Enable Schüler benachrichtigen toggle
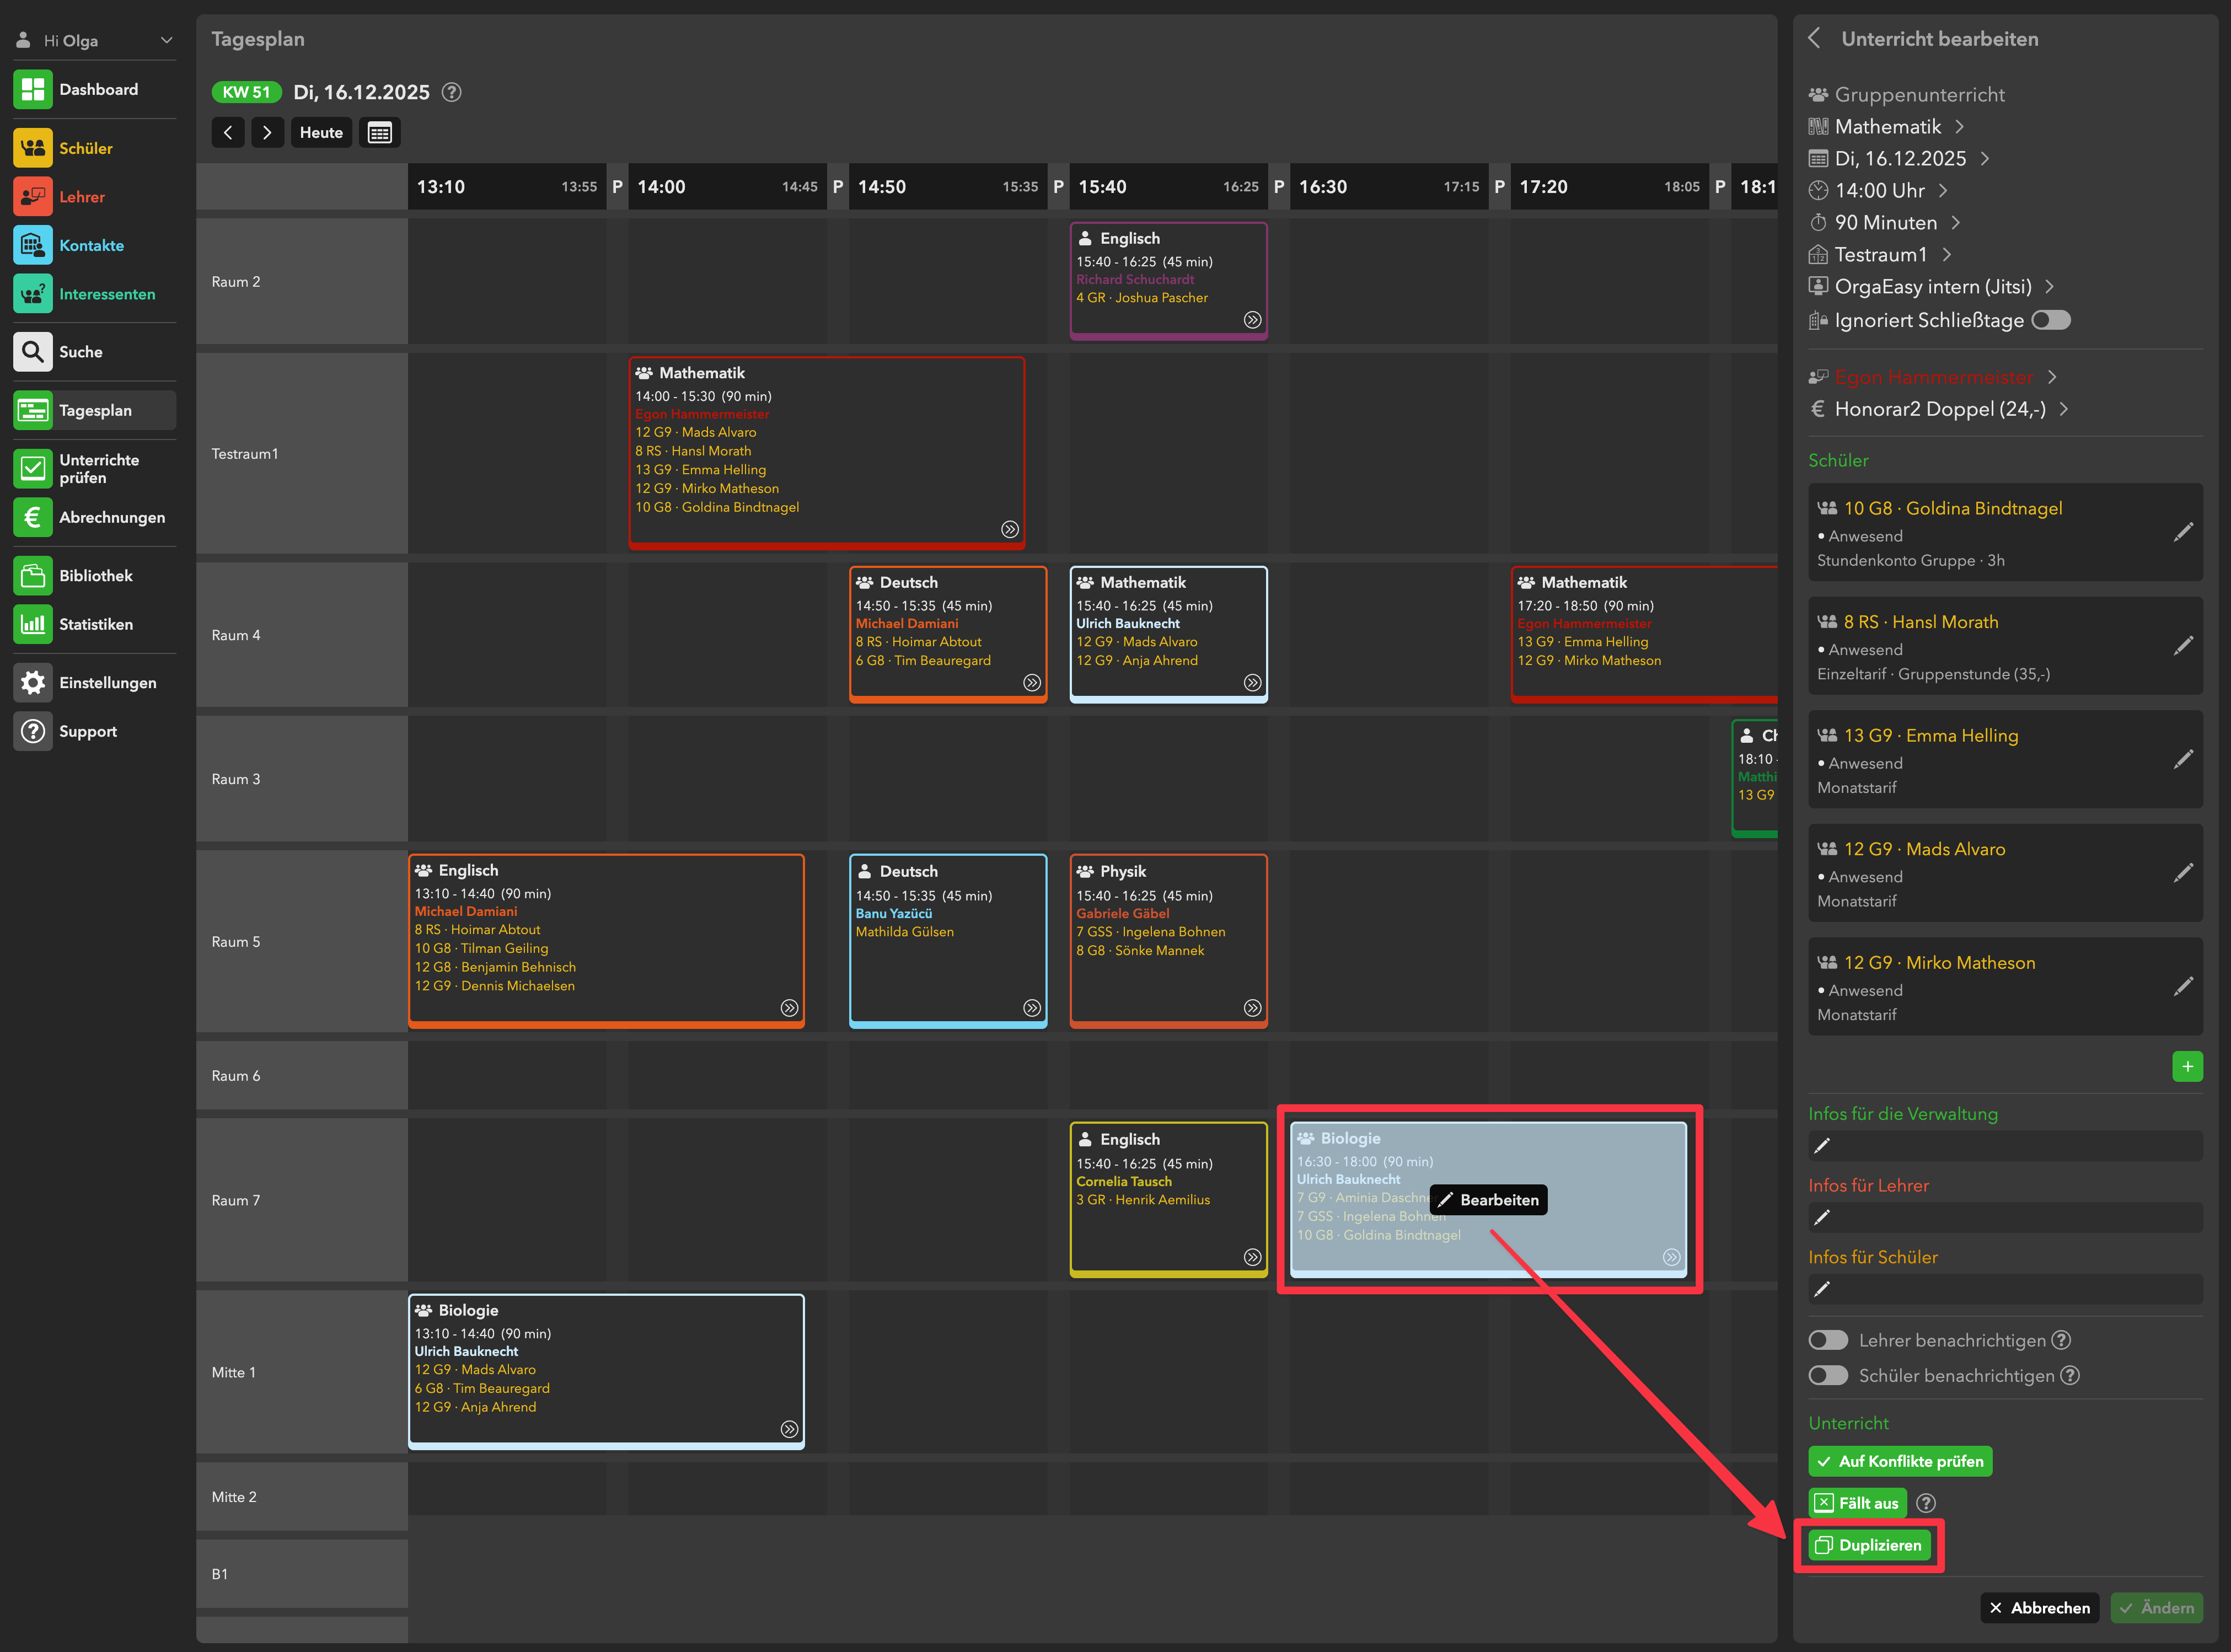This screenshot has height=1652, width=2231. click(x=1828, y=1376)
